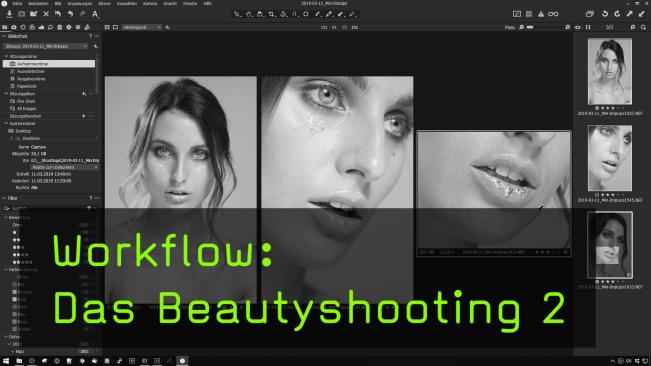
Task: Open the Details tool tab magnifier icon
Action: [50, 27]
